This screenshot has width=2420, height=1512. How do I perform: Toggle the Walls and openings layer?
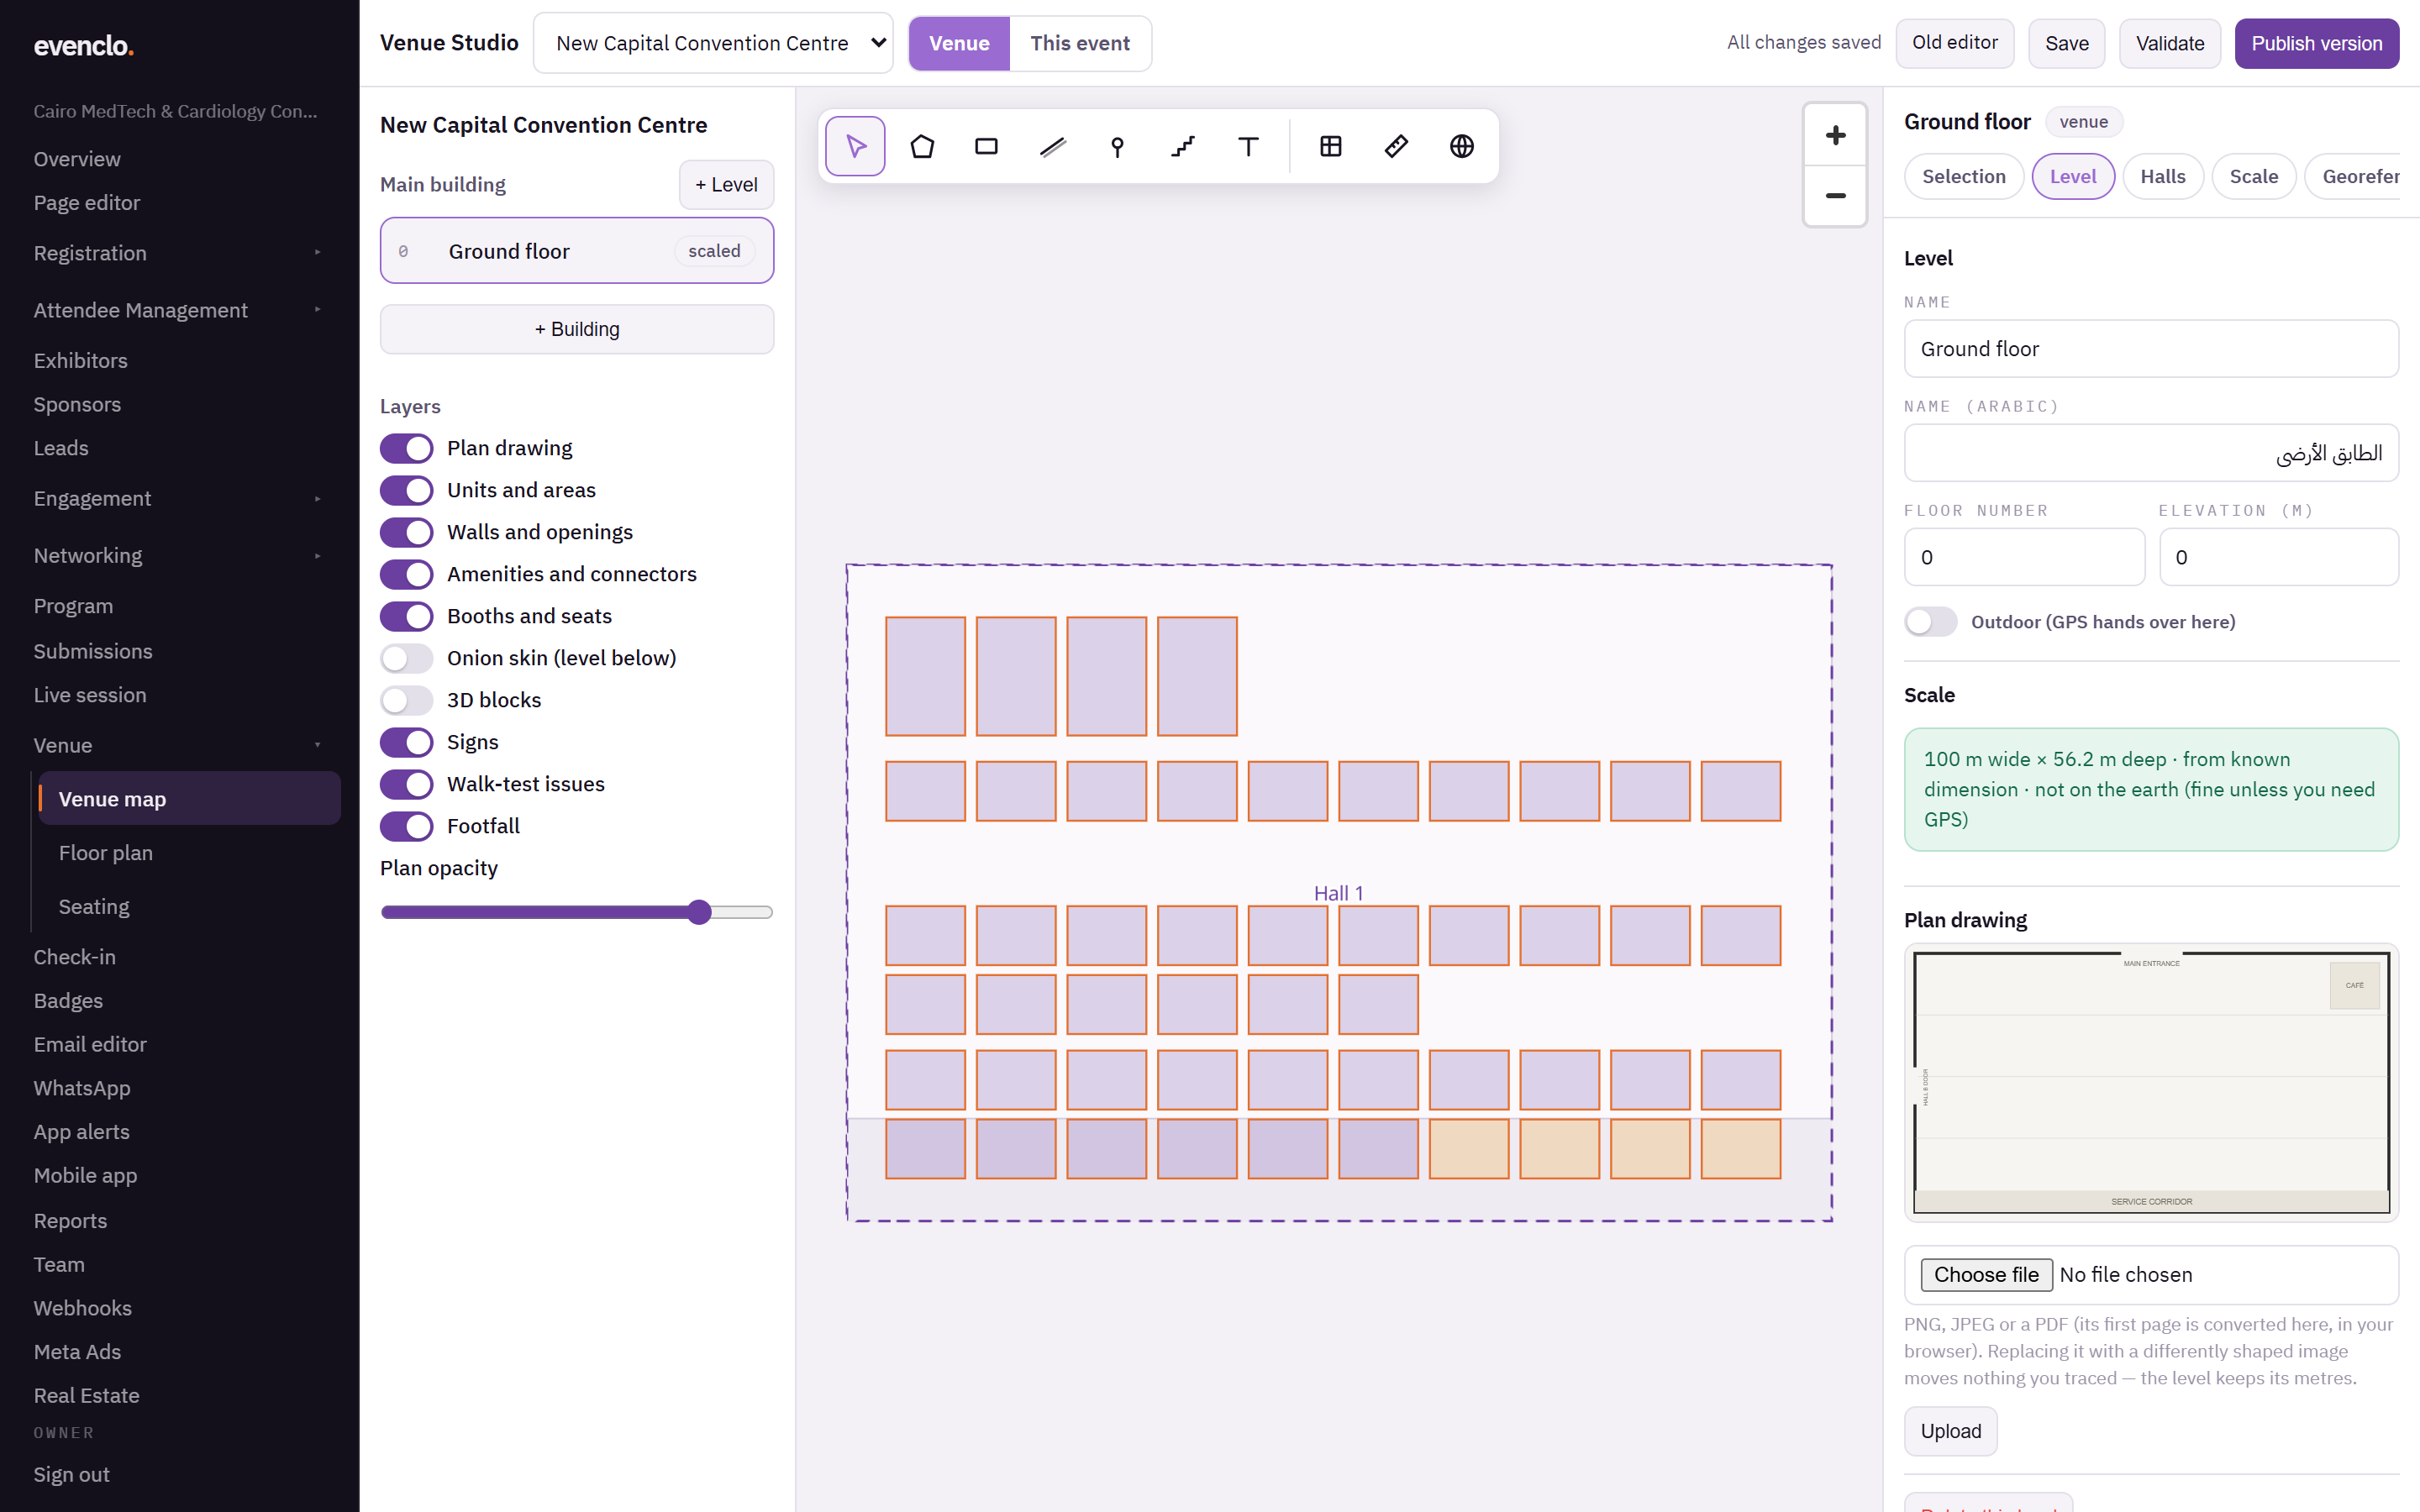[x=406, y=532]
